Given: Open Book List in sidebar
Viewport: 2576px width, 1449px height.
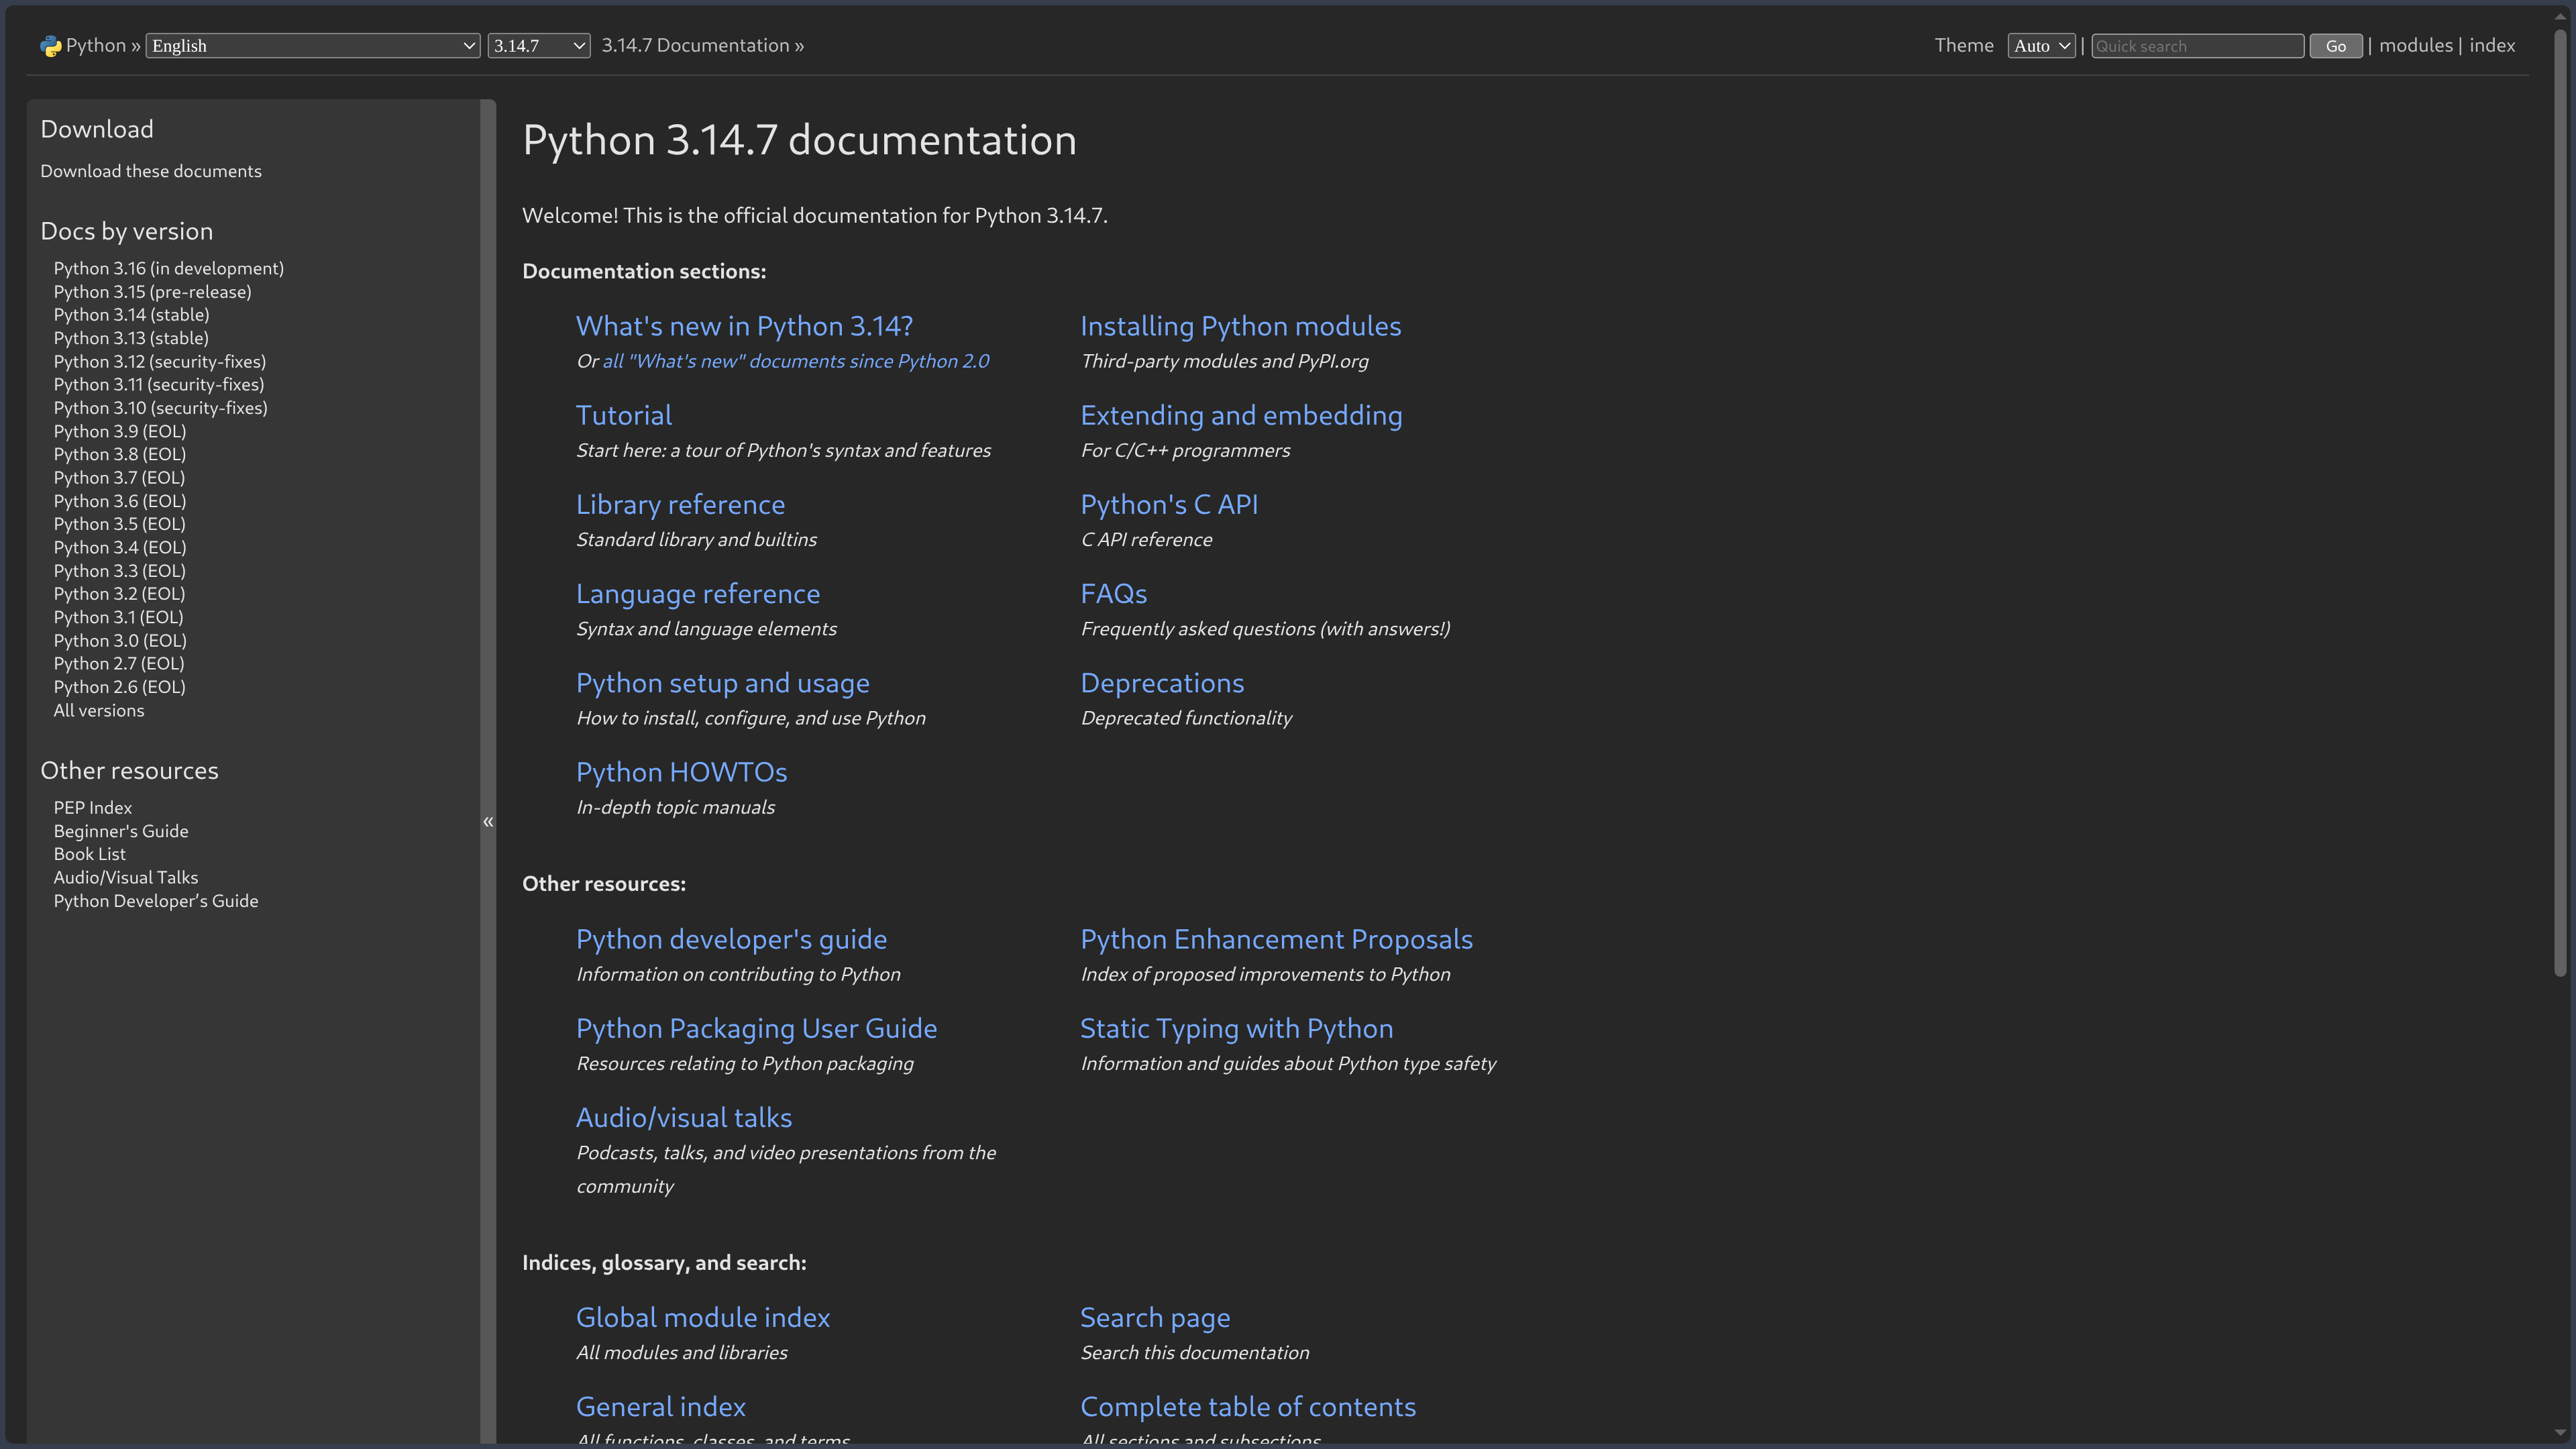Looking at the screenshot, I should coord(90,854).
